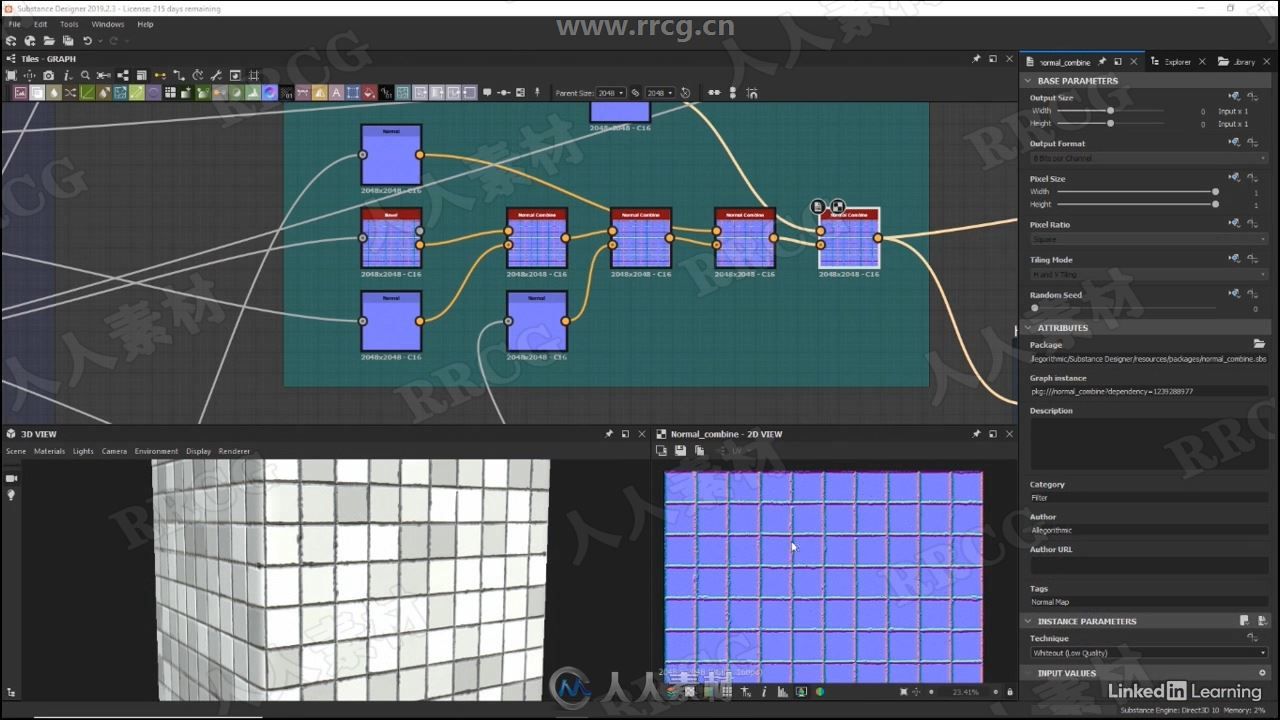Open the Pixel Ratio dropdown
The width and height of the screenshot is (1280, 720).
click(x=1148, y=239)
